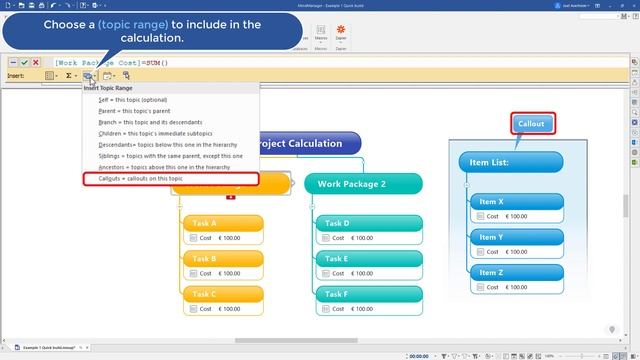Collapse the Project Calculation branch toggle
The image size is (640, 360).
[363, 162]
